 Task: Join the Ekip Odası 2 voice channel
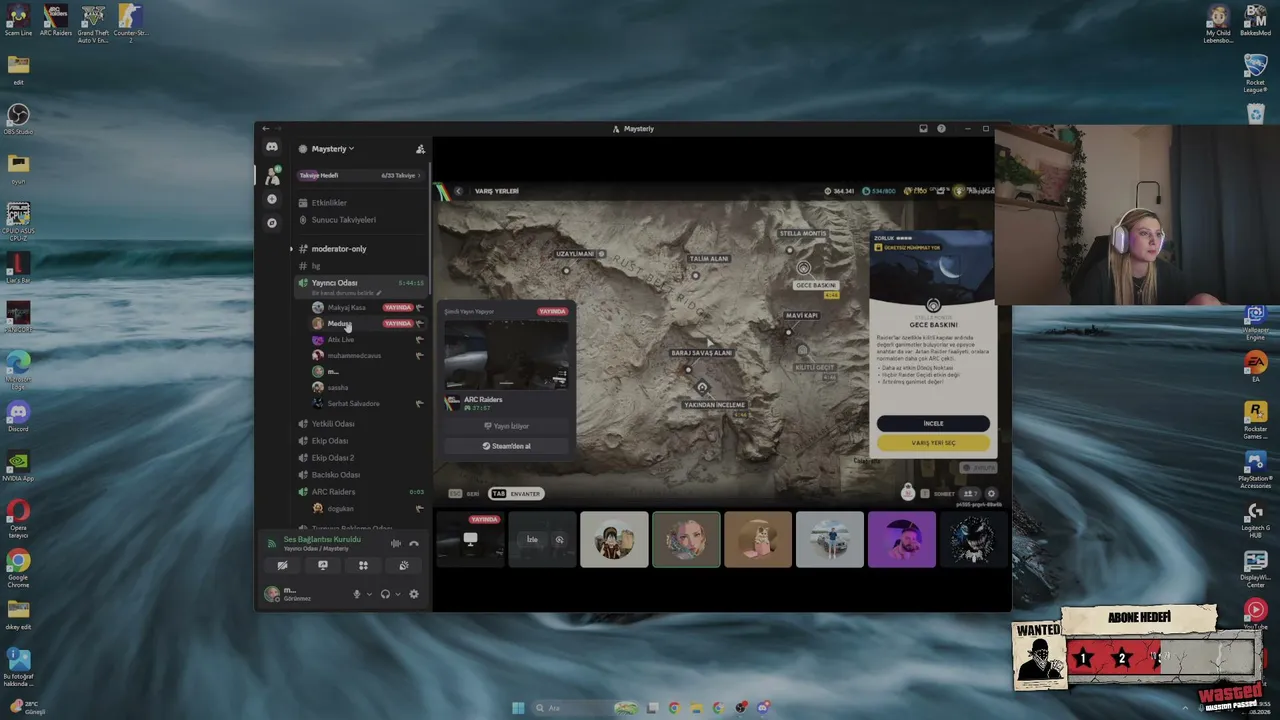332,458
